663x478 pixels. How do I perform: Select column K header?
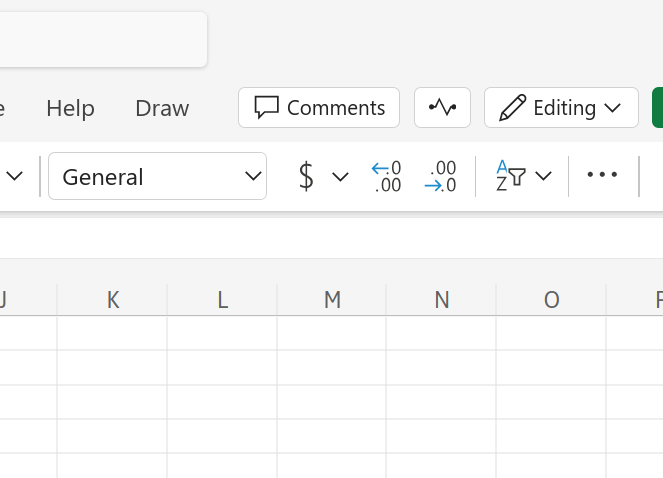[112, 299]
